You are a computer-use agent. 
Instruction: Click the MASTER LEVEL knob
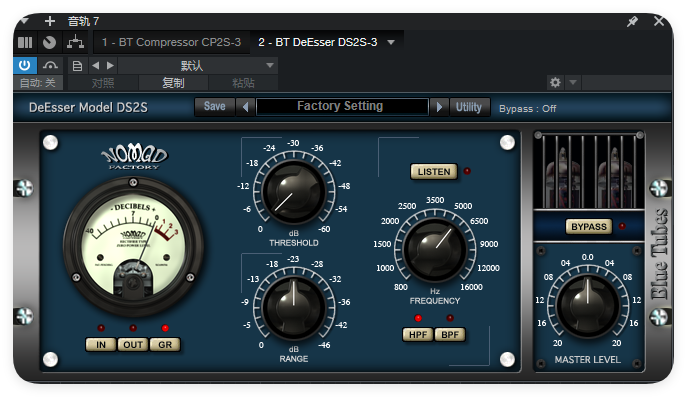pos(588,306)
